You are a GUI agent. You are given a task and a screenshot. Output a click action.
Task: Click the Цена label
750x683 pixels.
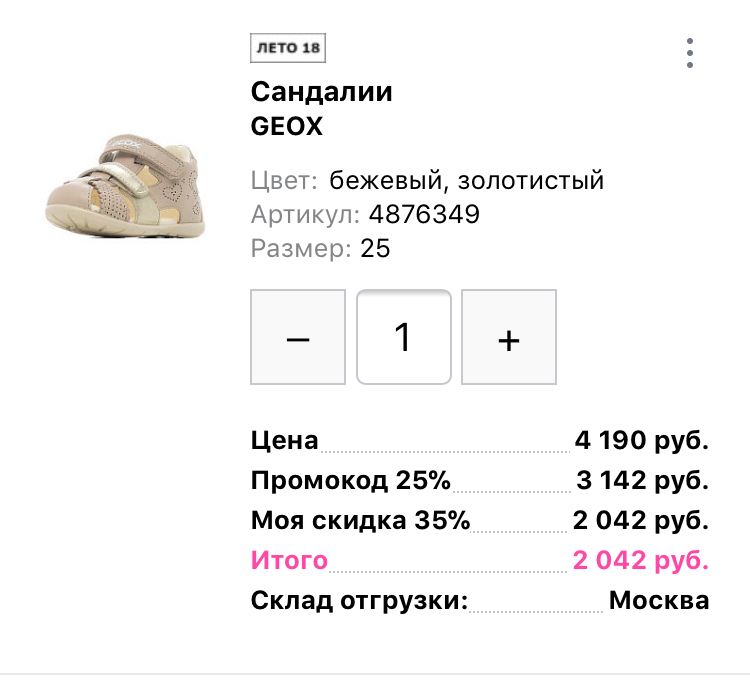point(285,440)
